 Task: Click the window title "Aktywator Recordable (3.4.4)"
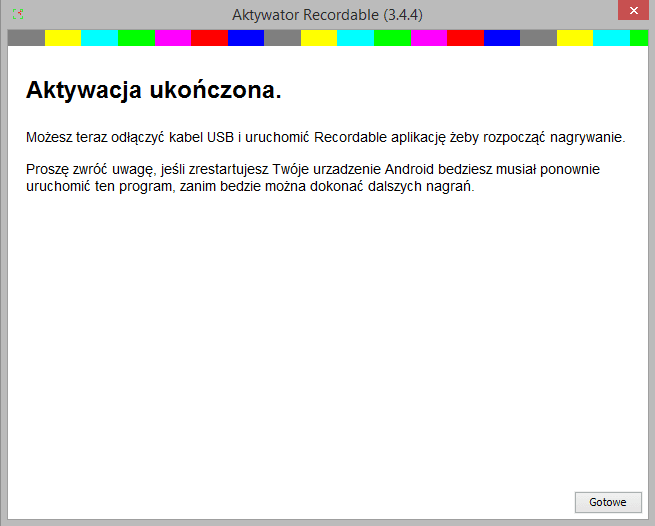tap(327, 15)
